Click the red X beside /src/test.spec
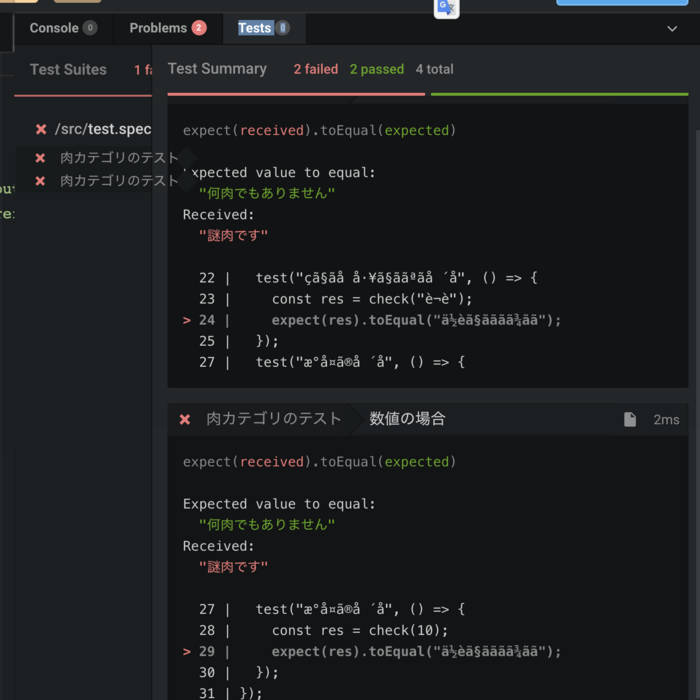This screenshot has height=700, width=700. coord(41,129)
